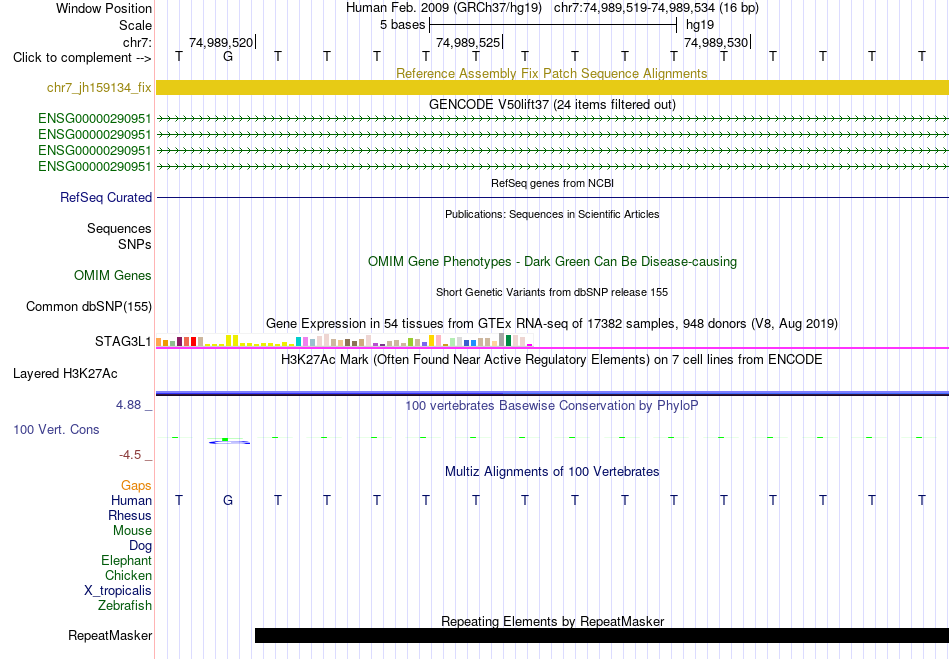Click the 74,989,525 ruler position
950x659 pixels.
(x=468, y=42)
